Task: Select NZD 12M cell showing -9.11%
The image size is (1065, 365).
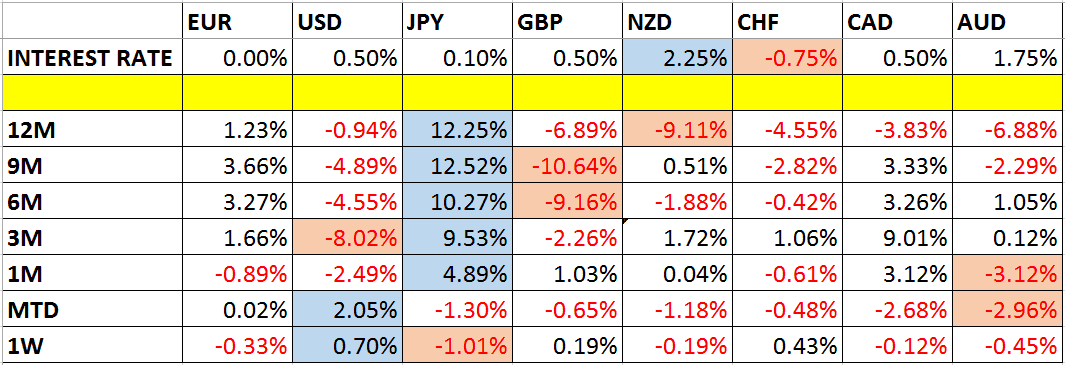Action: coord(676,128)
